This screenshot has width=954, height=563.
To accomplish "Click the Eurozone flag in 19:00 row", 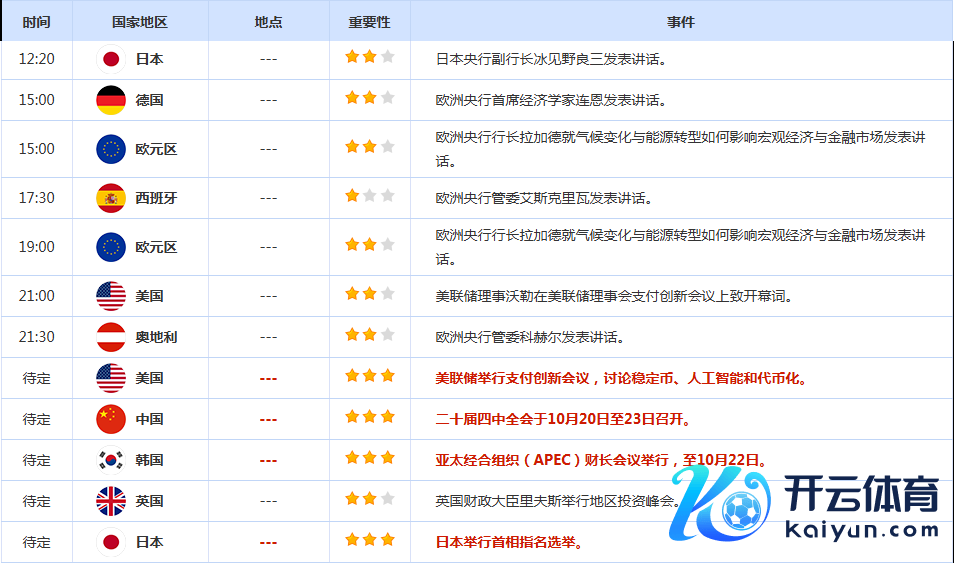I will [111, 247].
